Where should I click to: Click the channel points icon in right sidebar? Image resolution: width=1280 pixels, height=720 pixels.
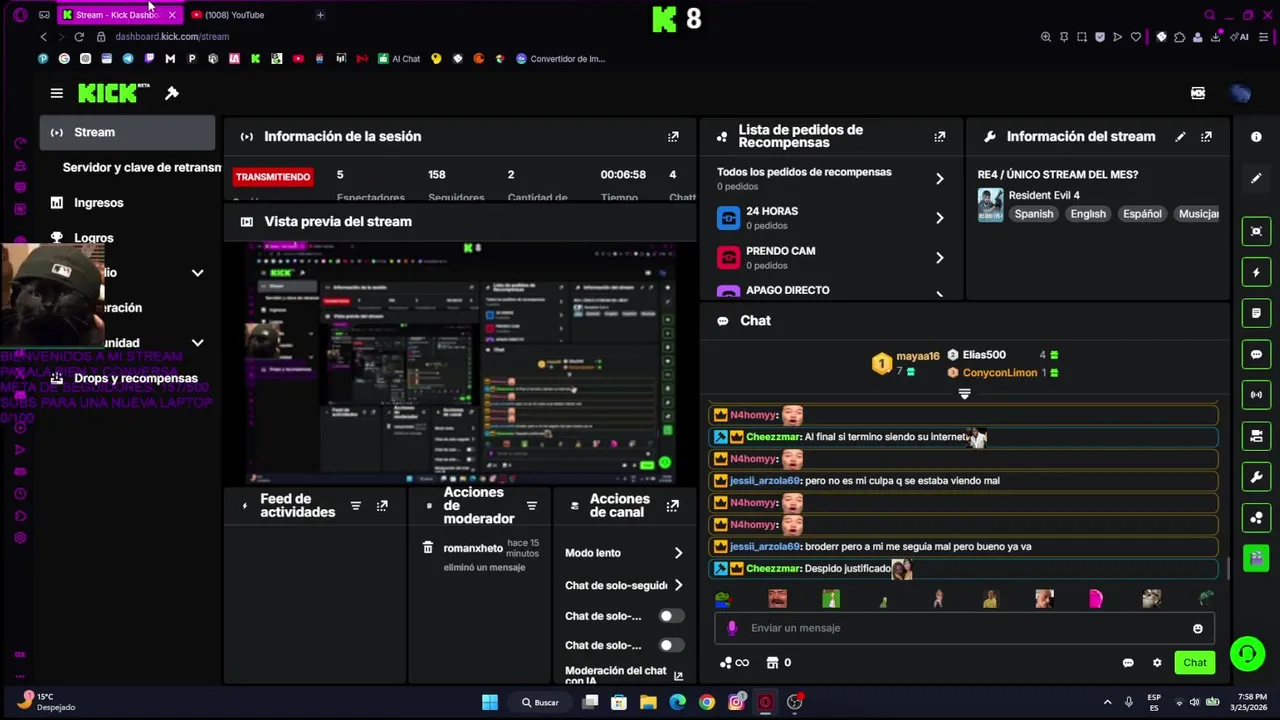point(1257,518)
